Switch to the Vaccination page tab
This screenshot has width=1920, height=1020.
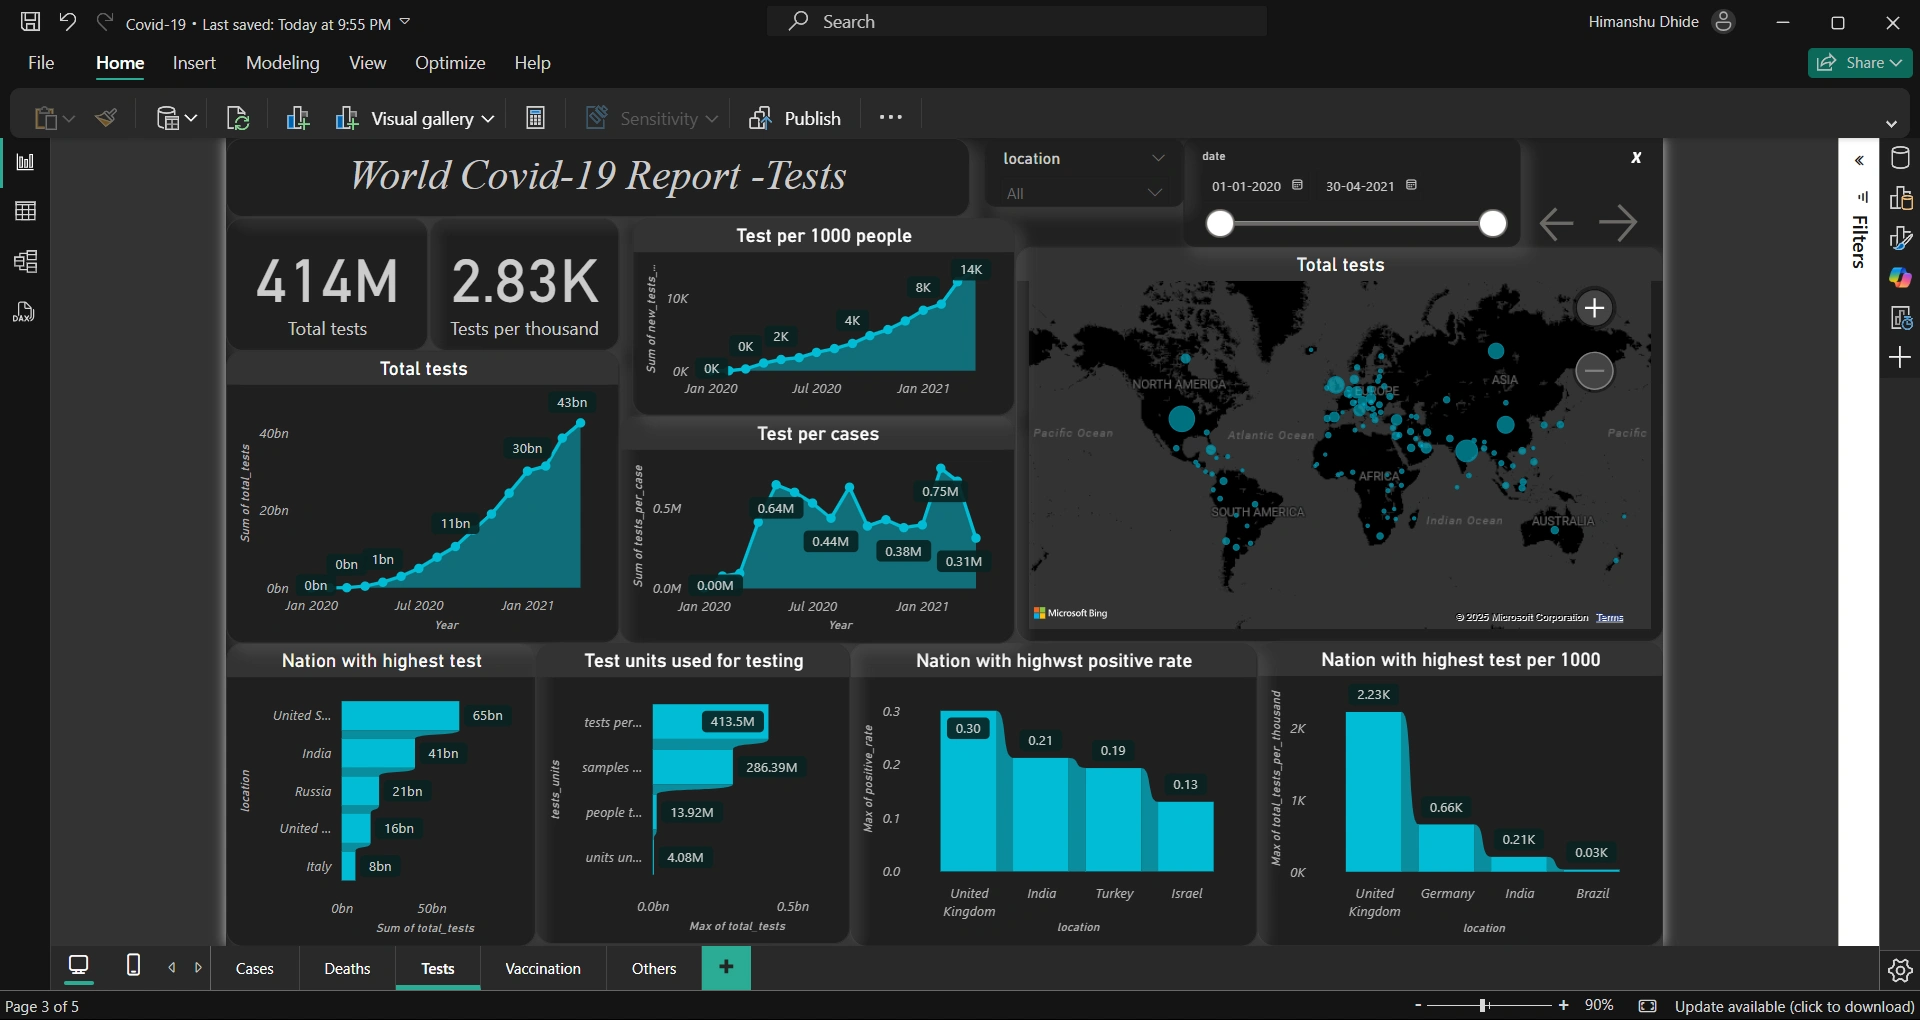543,968
